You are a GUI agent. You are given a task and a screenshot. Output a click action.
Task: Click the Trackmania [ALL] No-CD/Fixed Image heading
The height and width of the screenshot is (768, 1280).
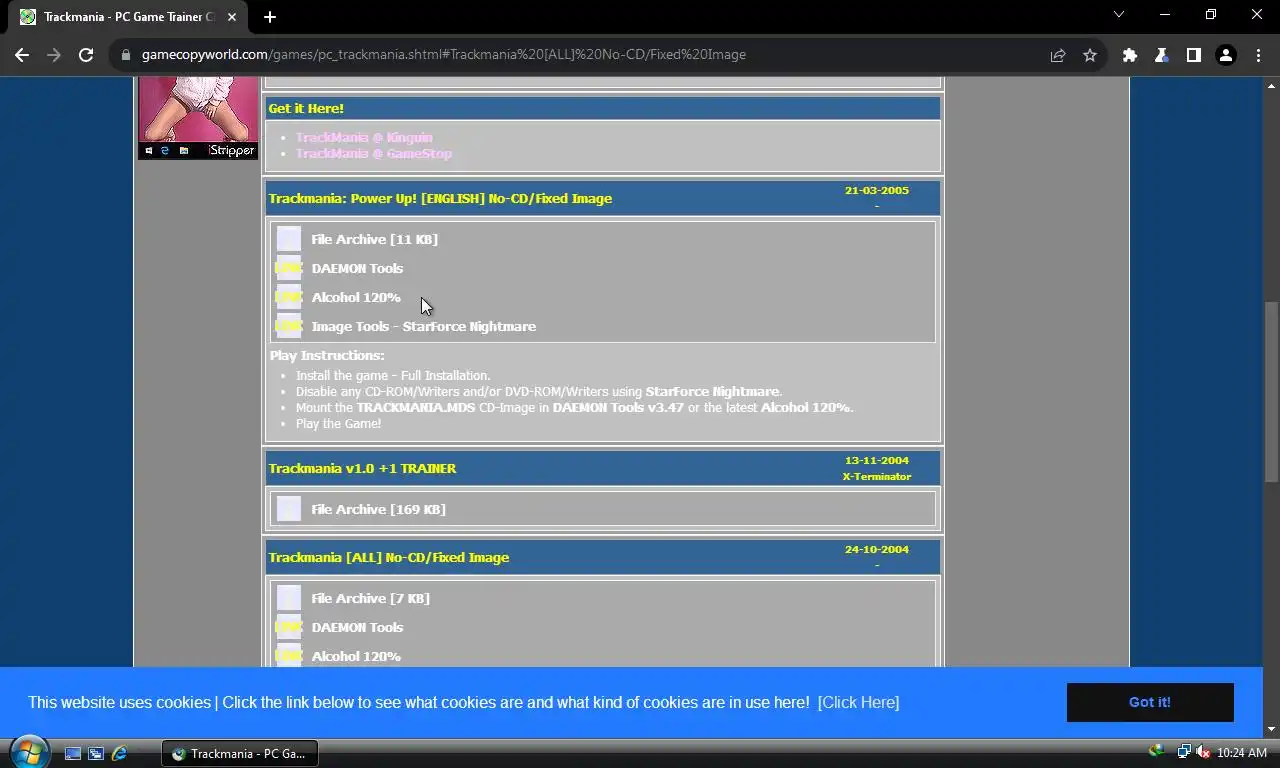[x=388, y=557]
